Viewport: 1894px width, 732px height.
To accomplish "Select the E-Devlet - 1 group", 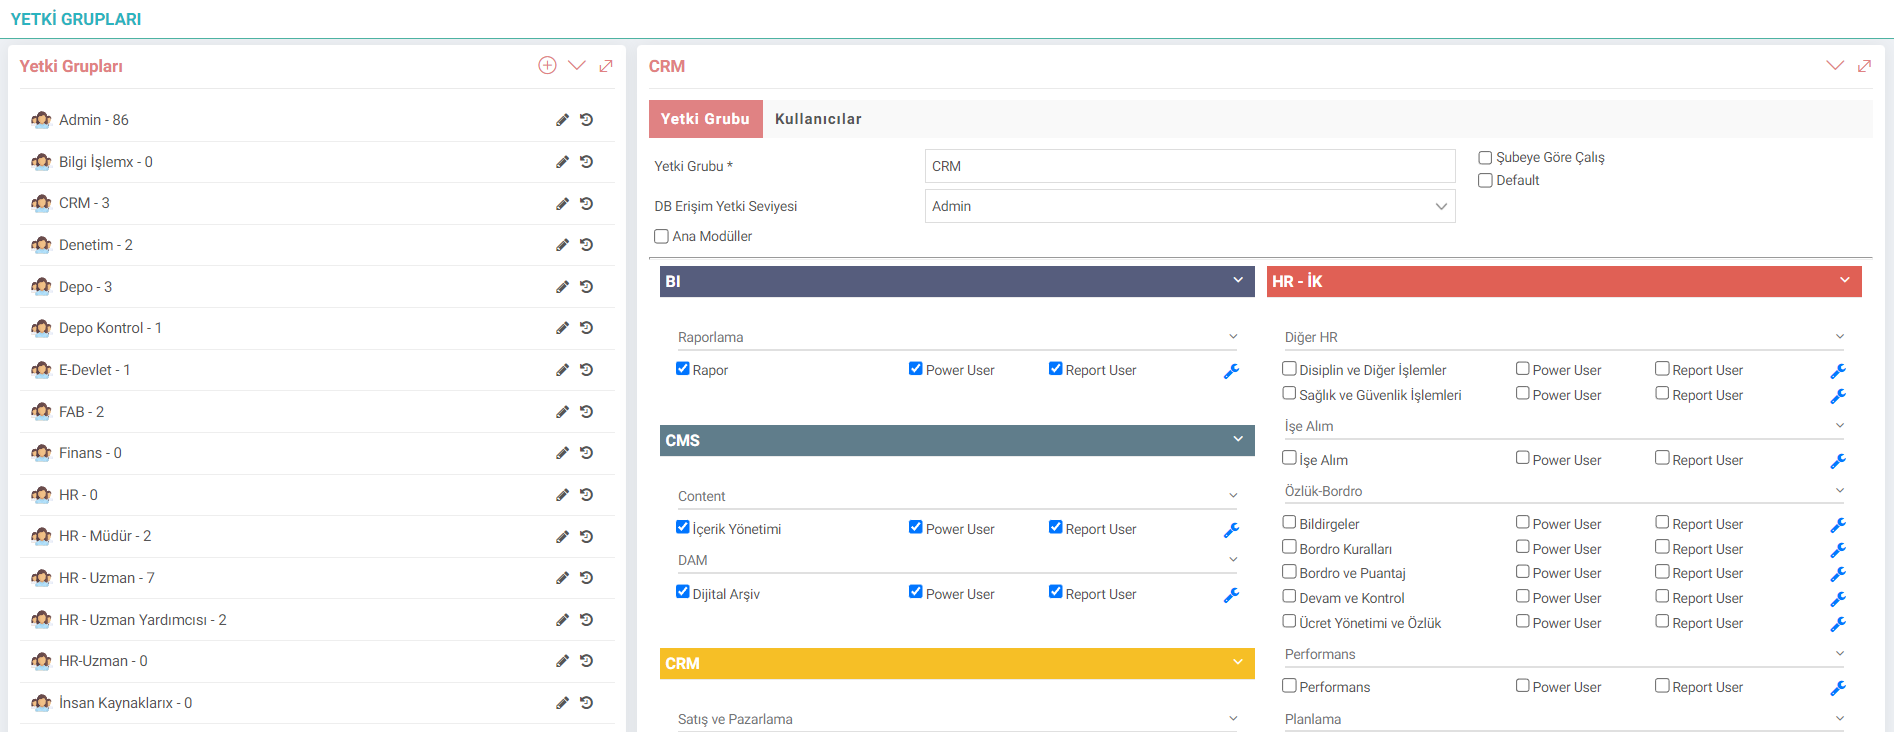I will [95, 370].
